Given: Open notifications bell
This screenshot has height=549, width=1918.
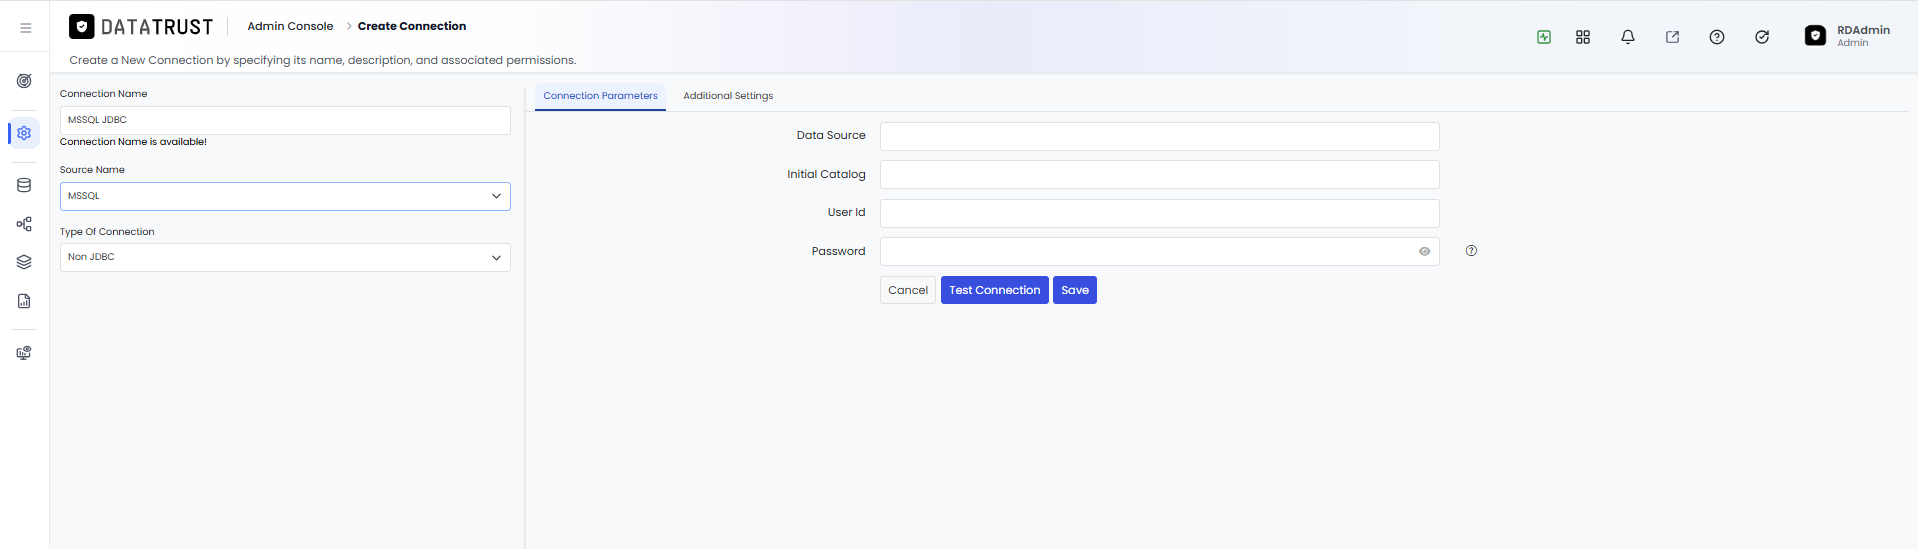Looking at the screenshot, I should click(1628, 37).
